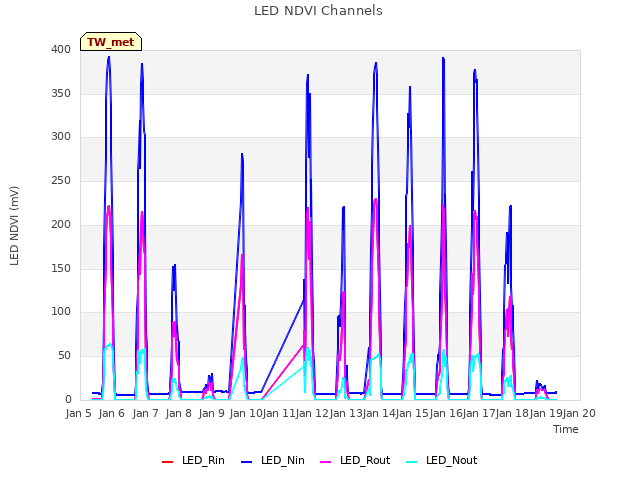Click the 200 y-axis tick label
Image resolution: width=640 pixels, height=480 pixels.
61,224
